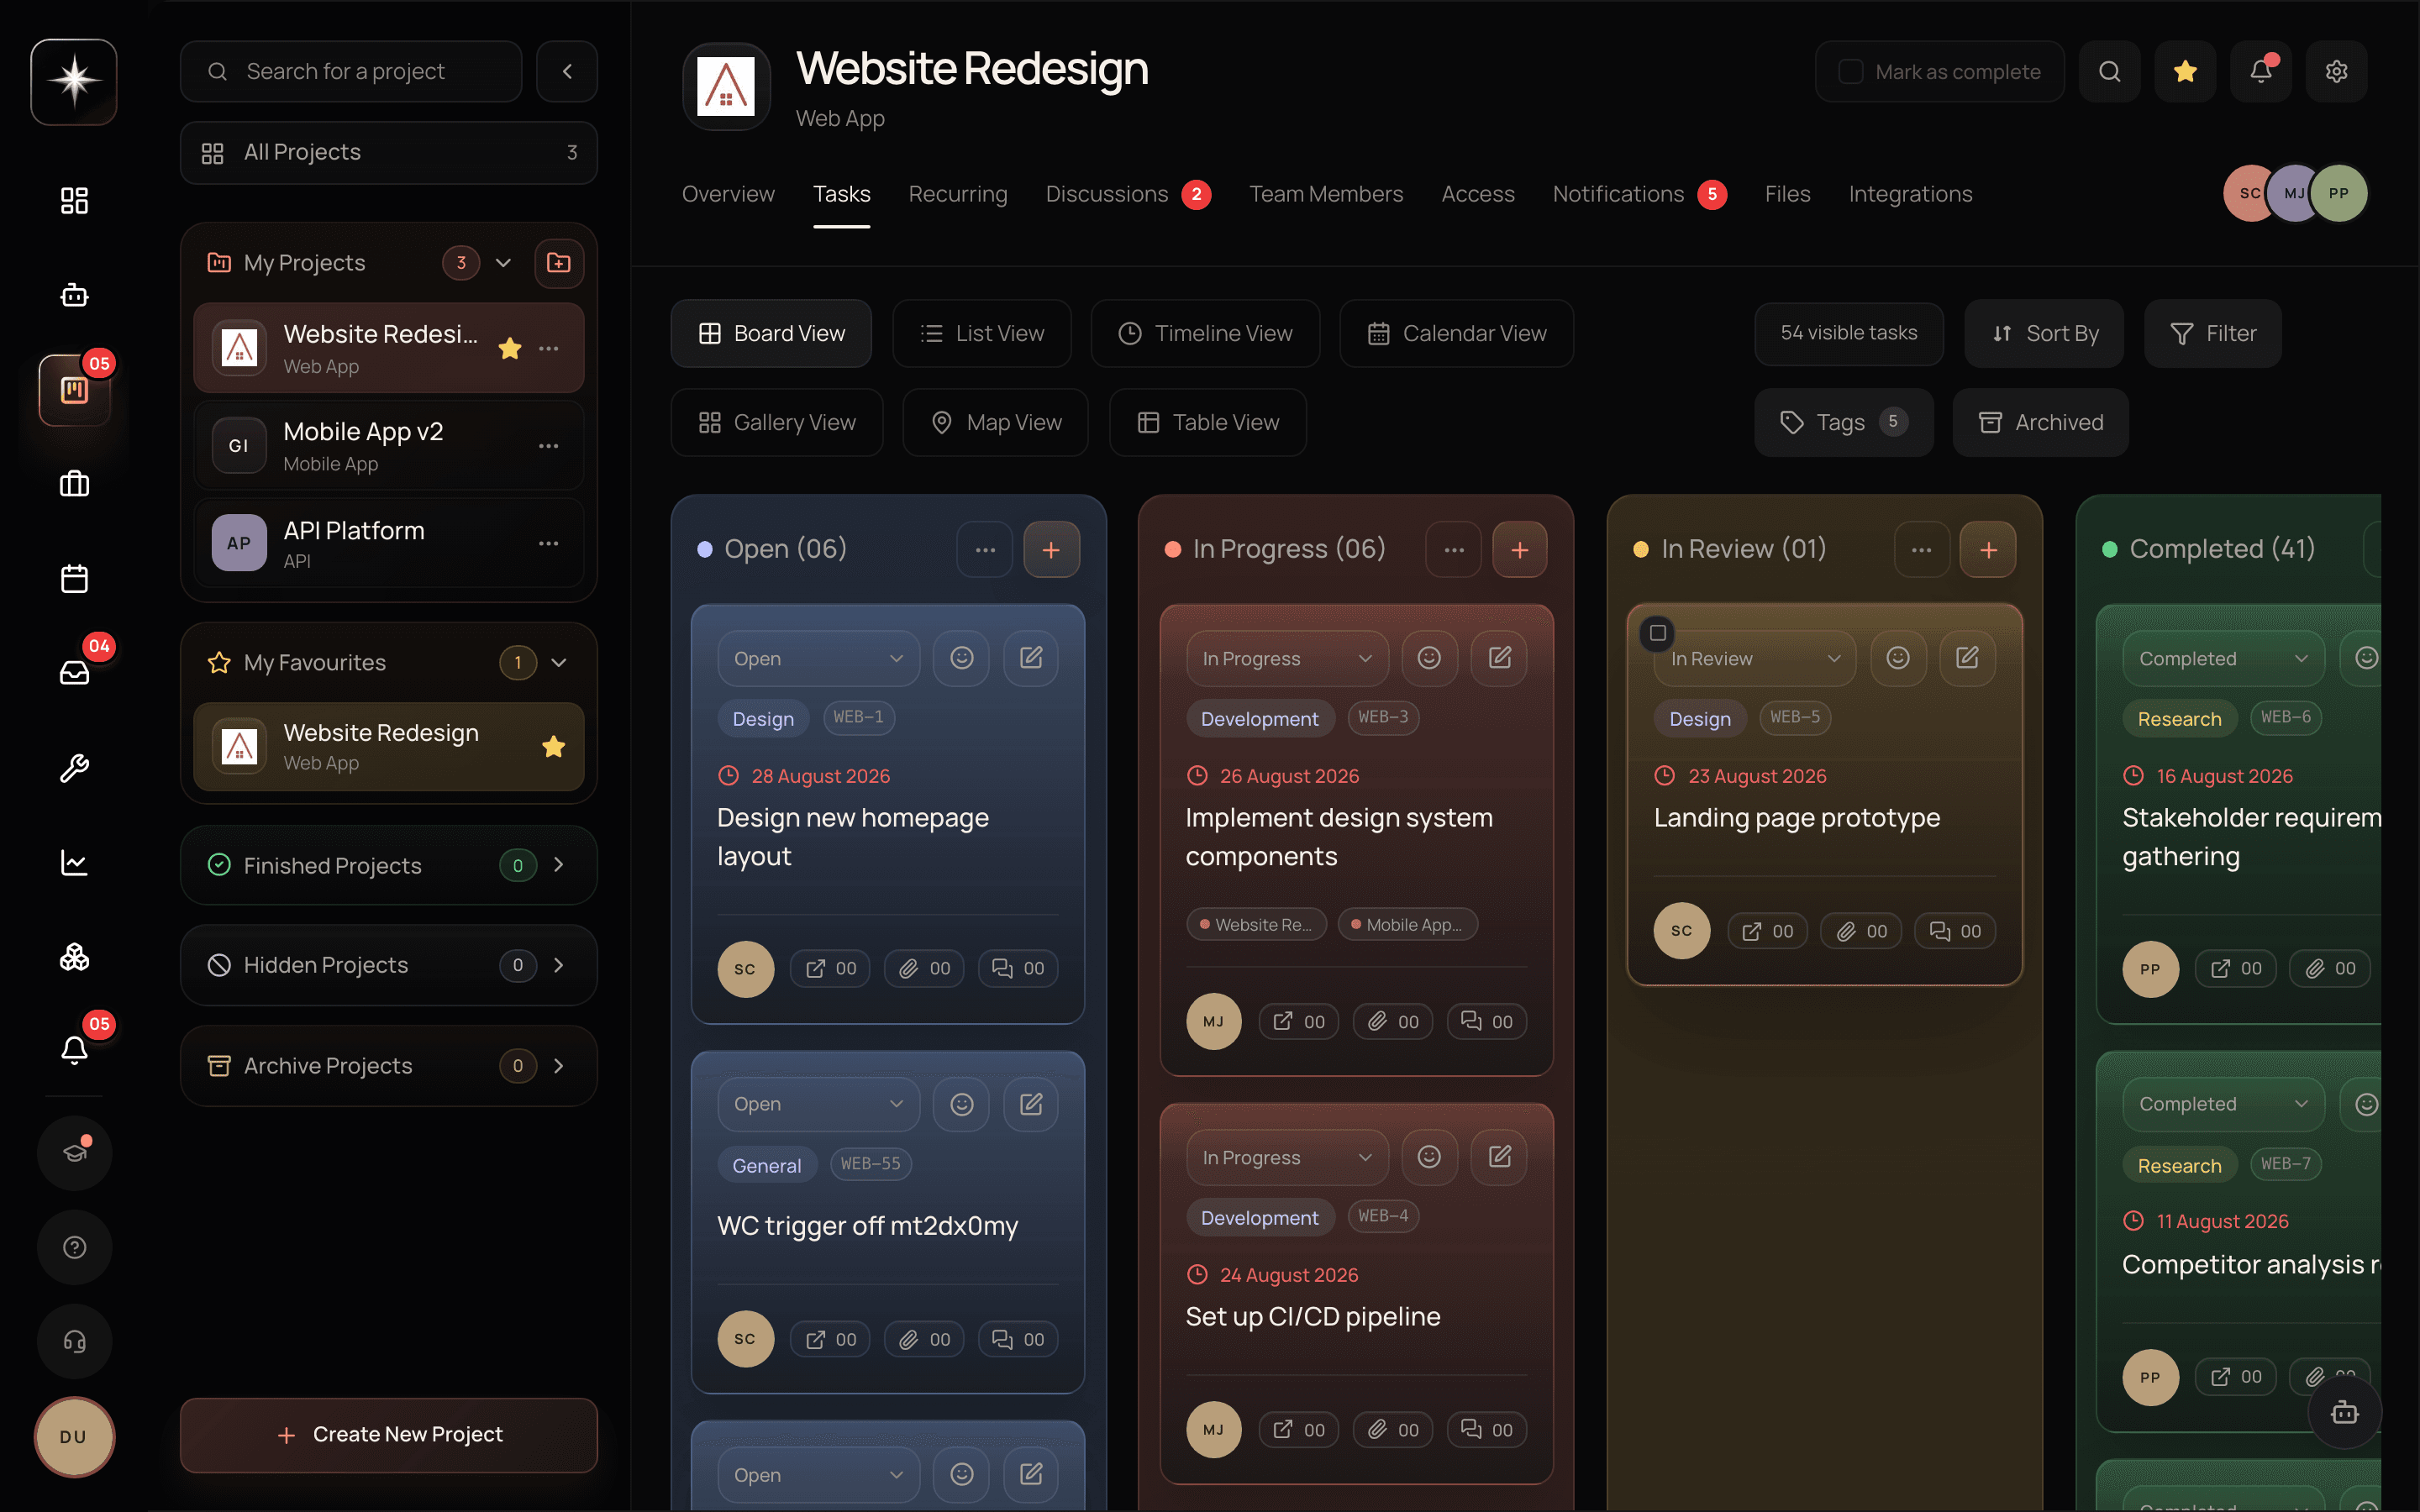Image resolution: width=2420 pixels, height=1512 pixels.
Task: Click the star favourite icon in header
Action: pyautogui.click(x=2185, y=71)
